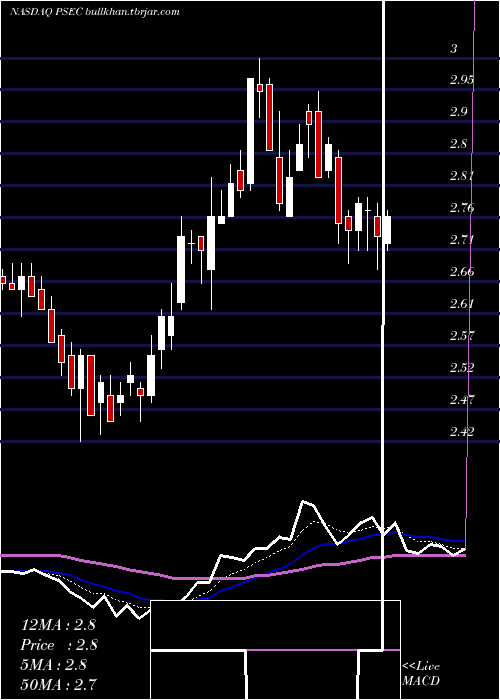
Task: Click the price axis label 2.52
Action: 462,367
